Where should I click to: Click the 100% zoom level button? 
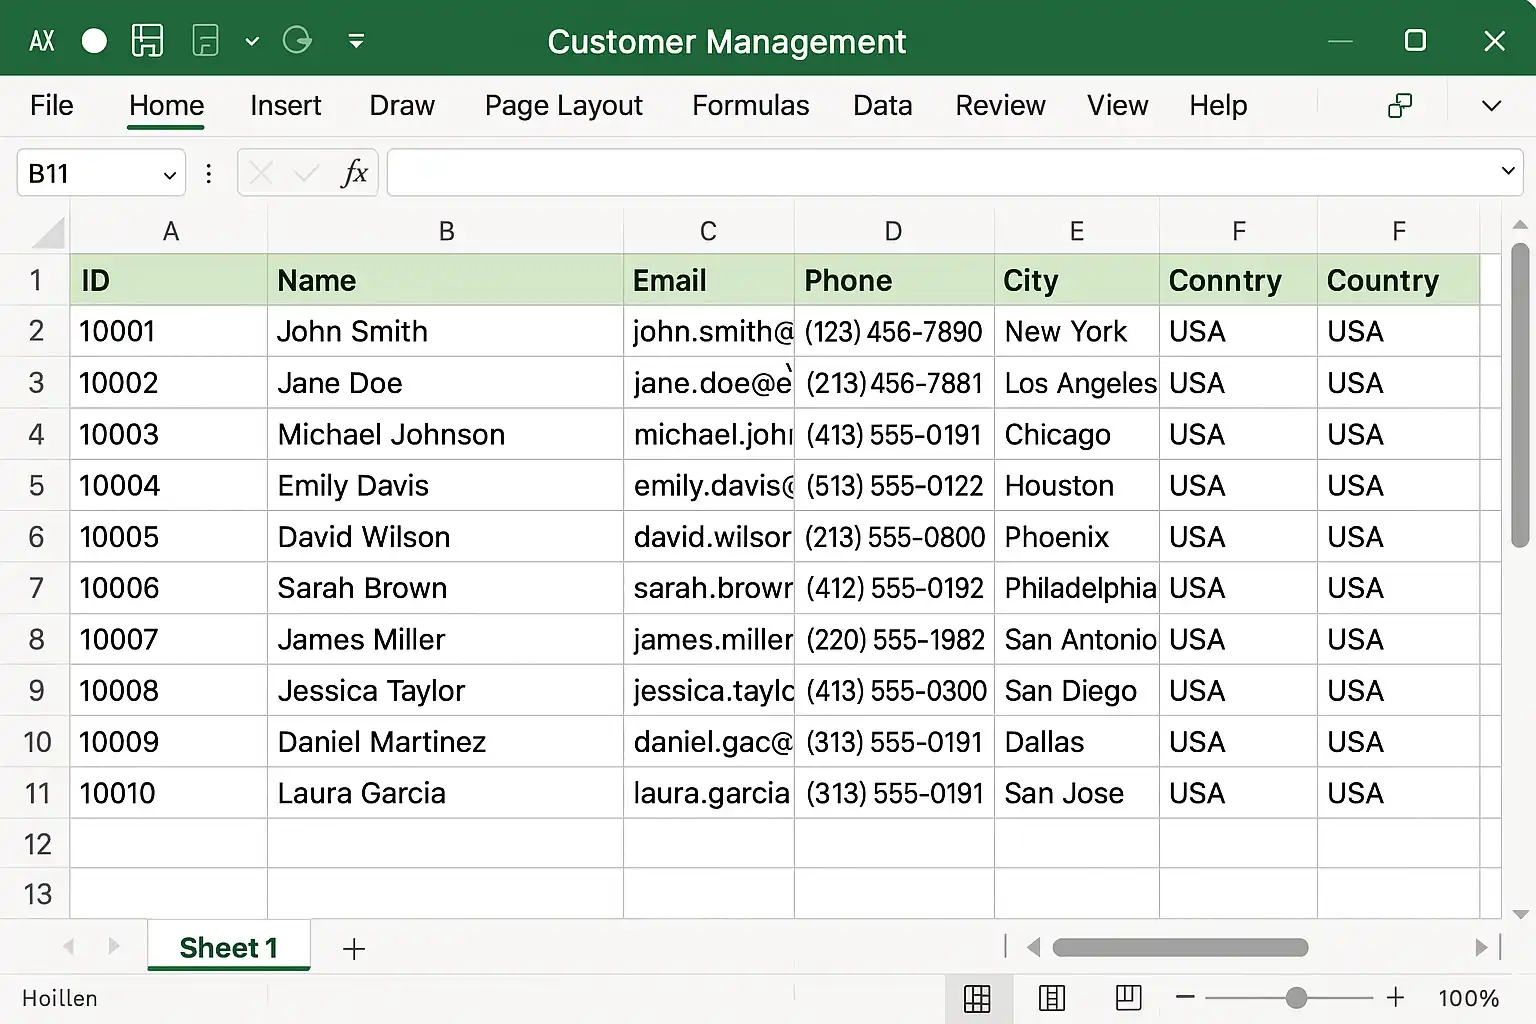(x=1467, y=998)
